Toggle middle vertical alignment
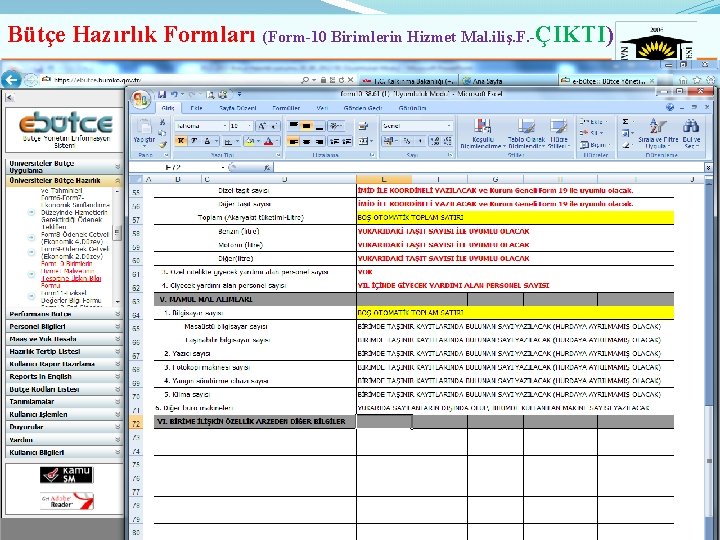The image size is (720, 540). 306,126
